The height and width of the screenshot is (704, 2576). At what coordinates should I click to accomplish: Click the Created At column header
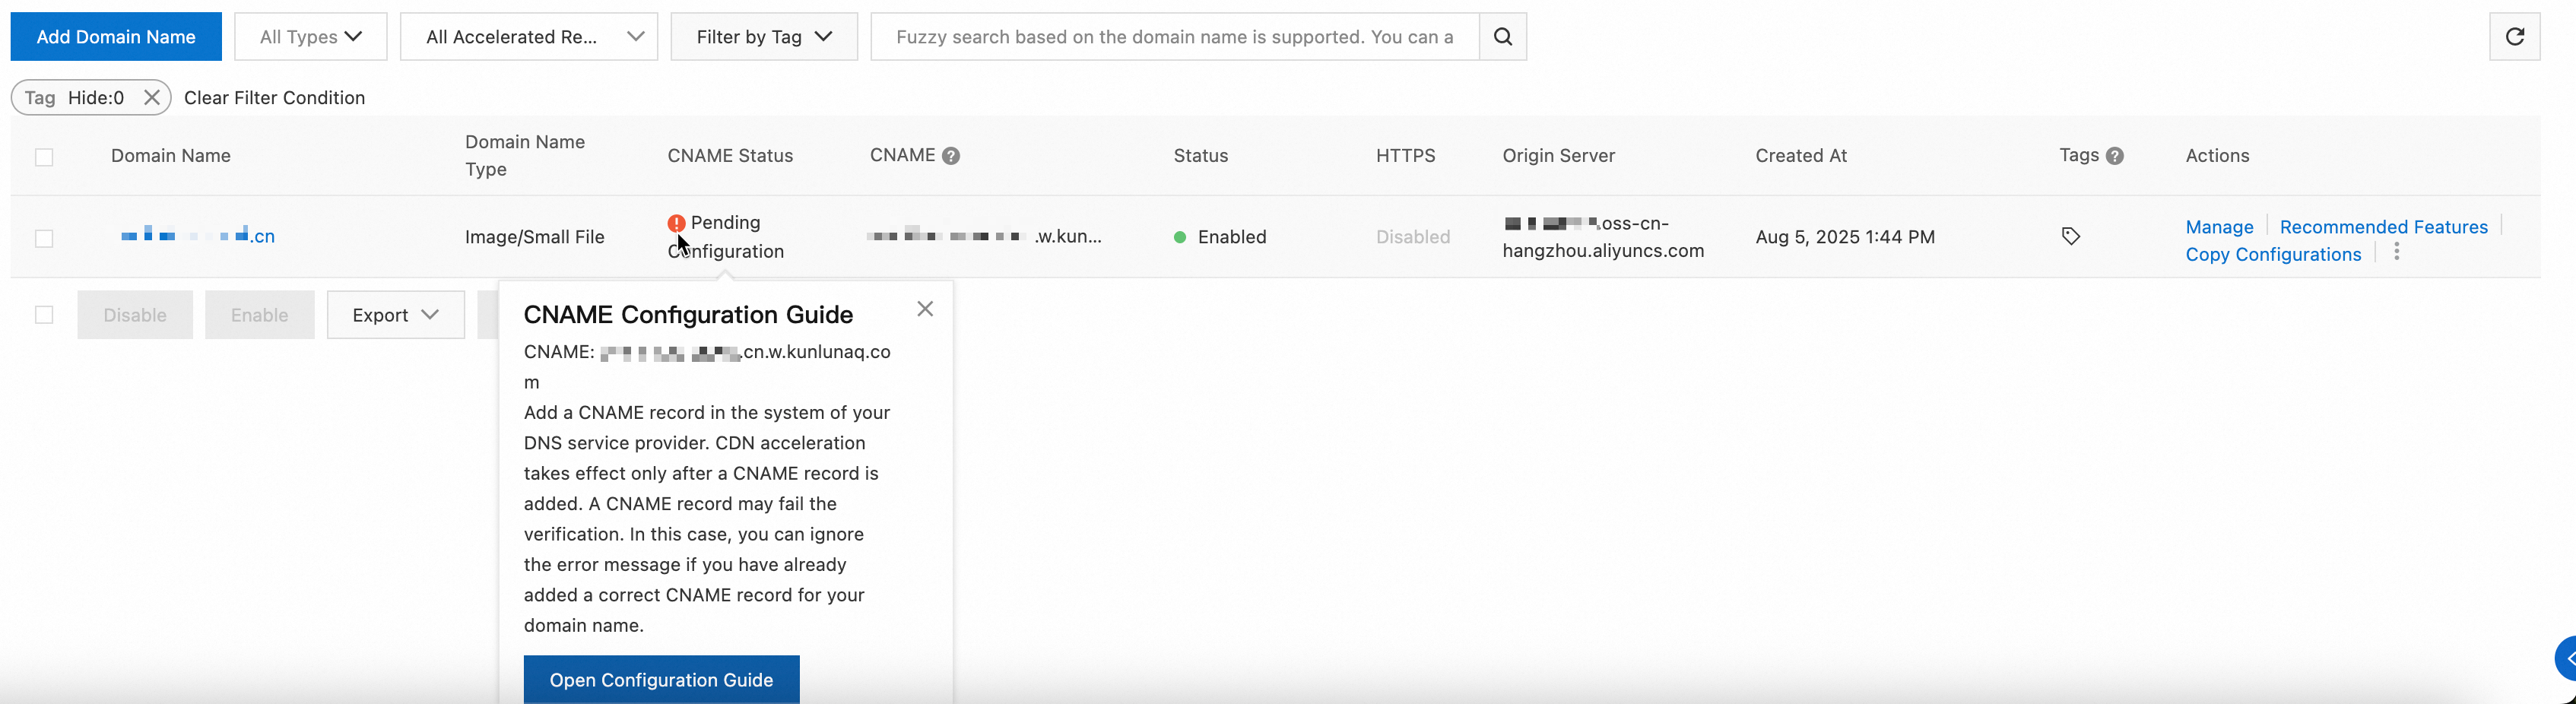(1801, 156)
